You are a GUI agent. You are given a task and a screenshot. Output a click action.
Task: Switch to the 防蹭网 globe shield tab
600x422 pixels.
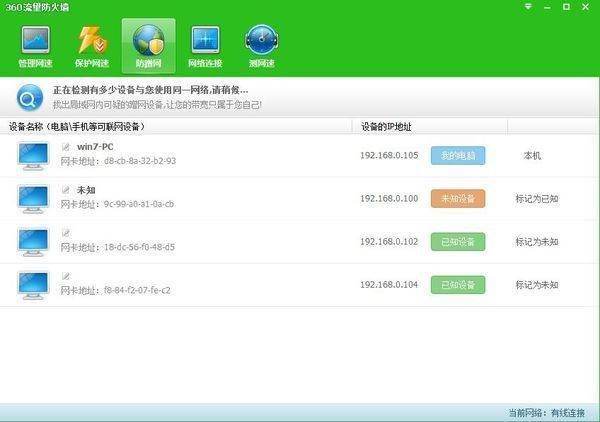point(148,46)
